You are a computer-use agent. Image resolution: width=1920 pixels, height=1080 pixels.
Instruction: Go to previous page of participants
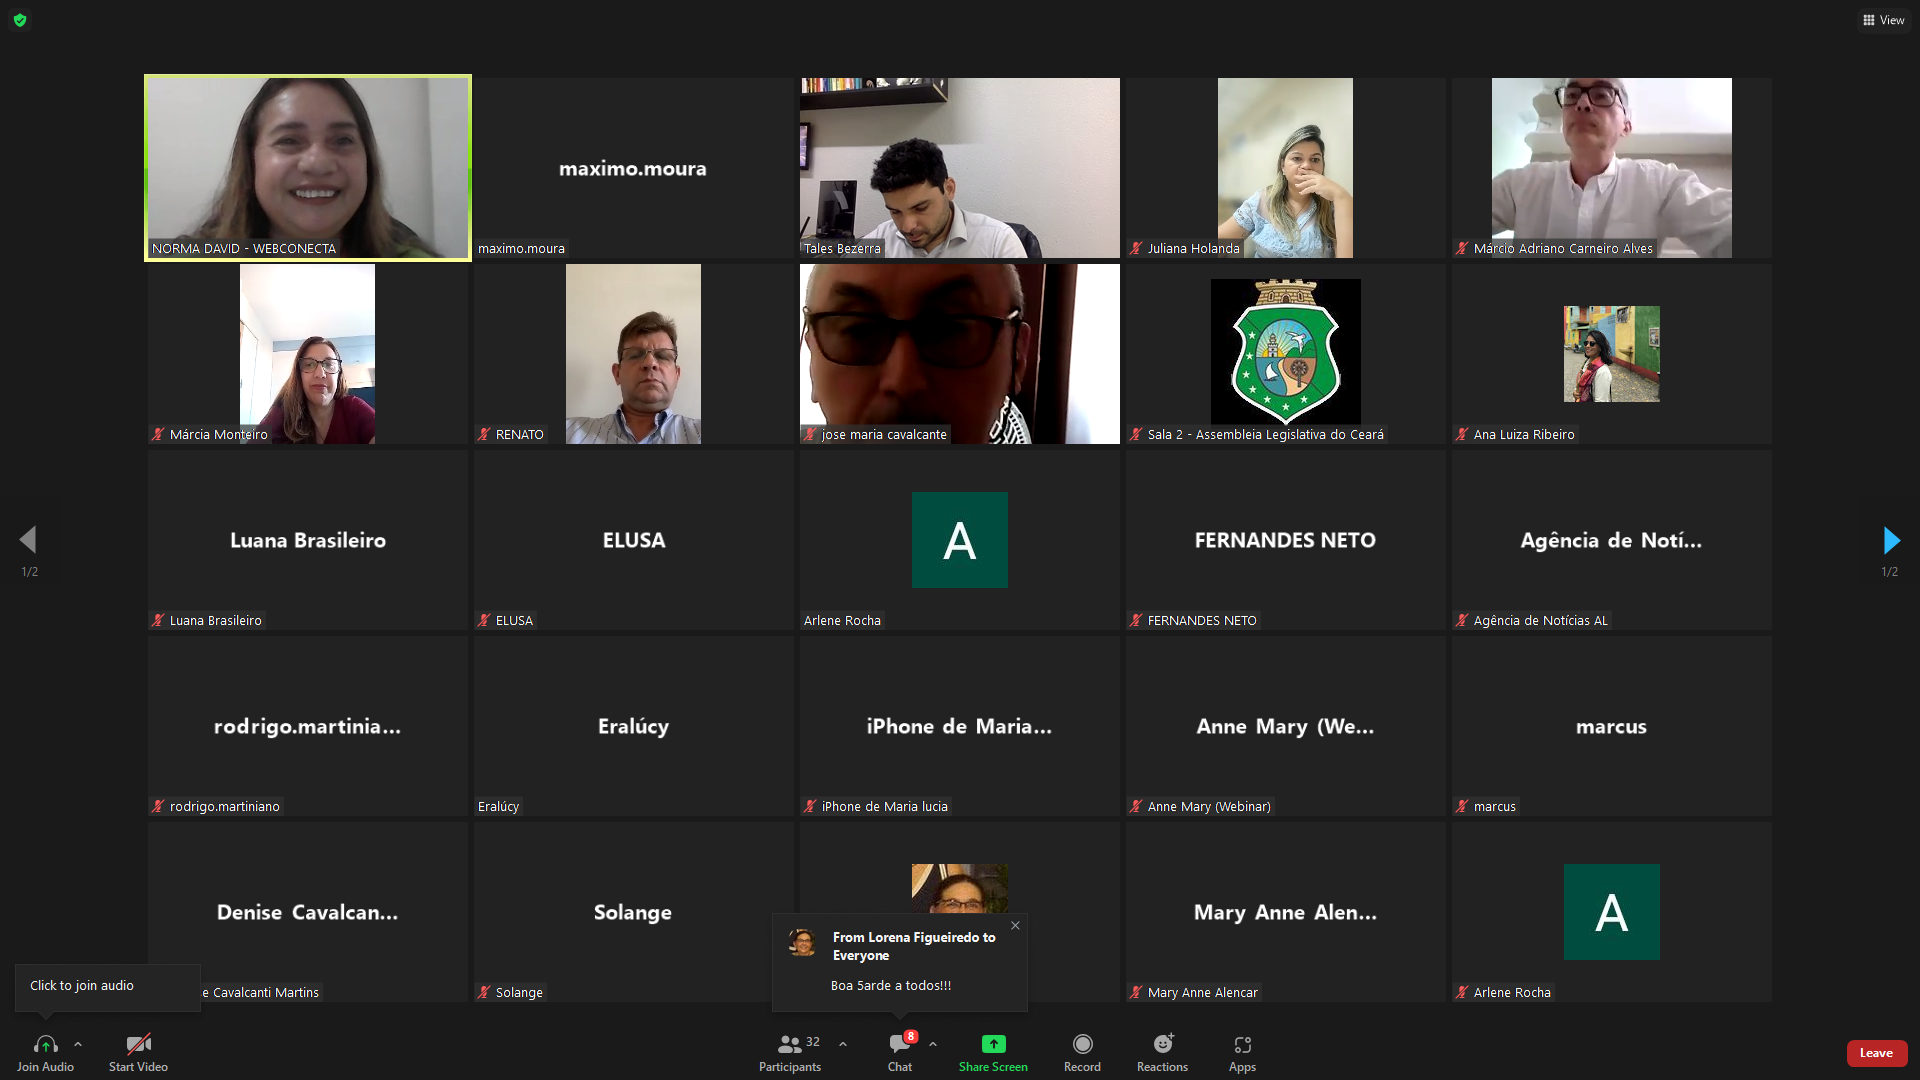[x=28, y=541]
